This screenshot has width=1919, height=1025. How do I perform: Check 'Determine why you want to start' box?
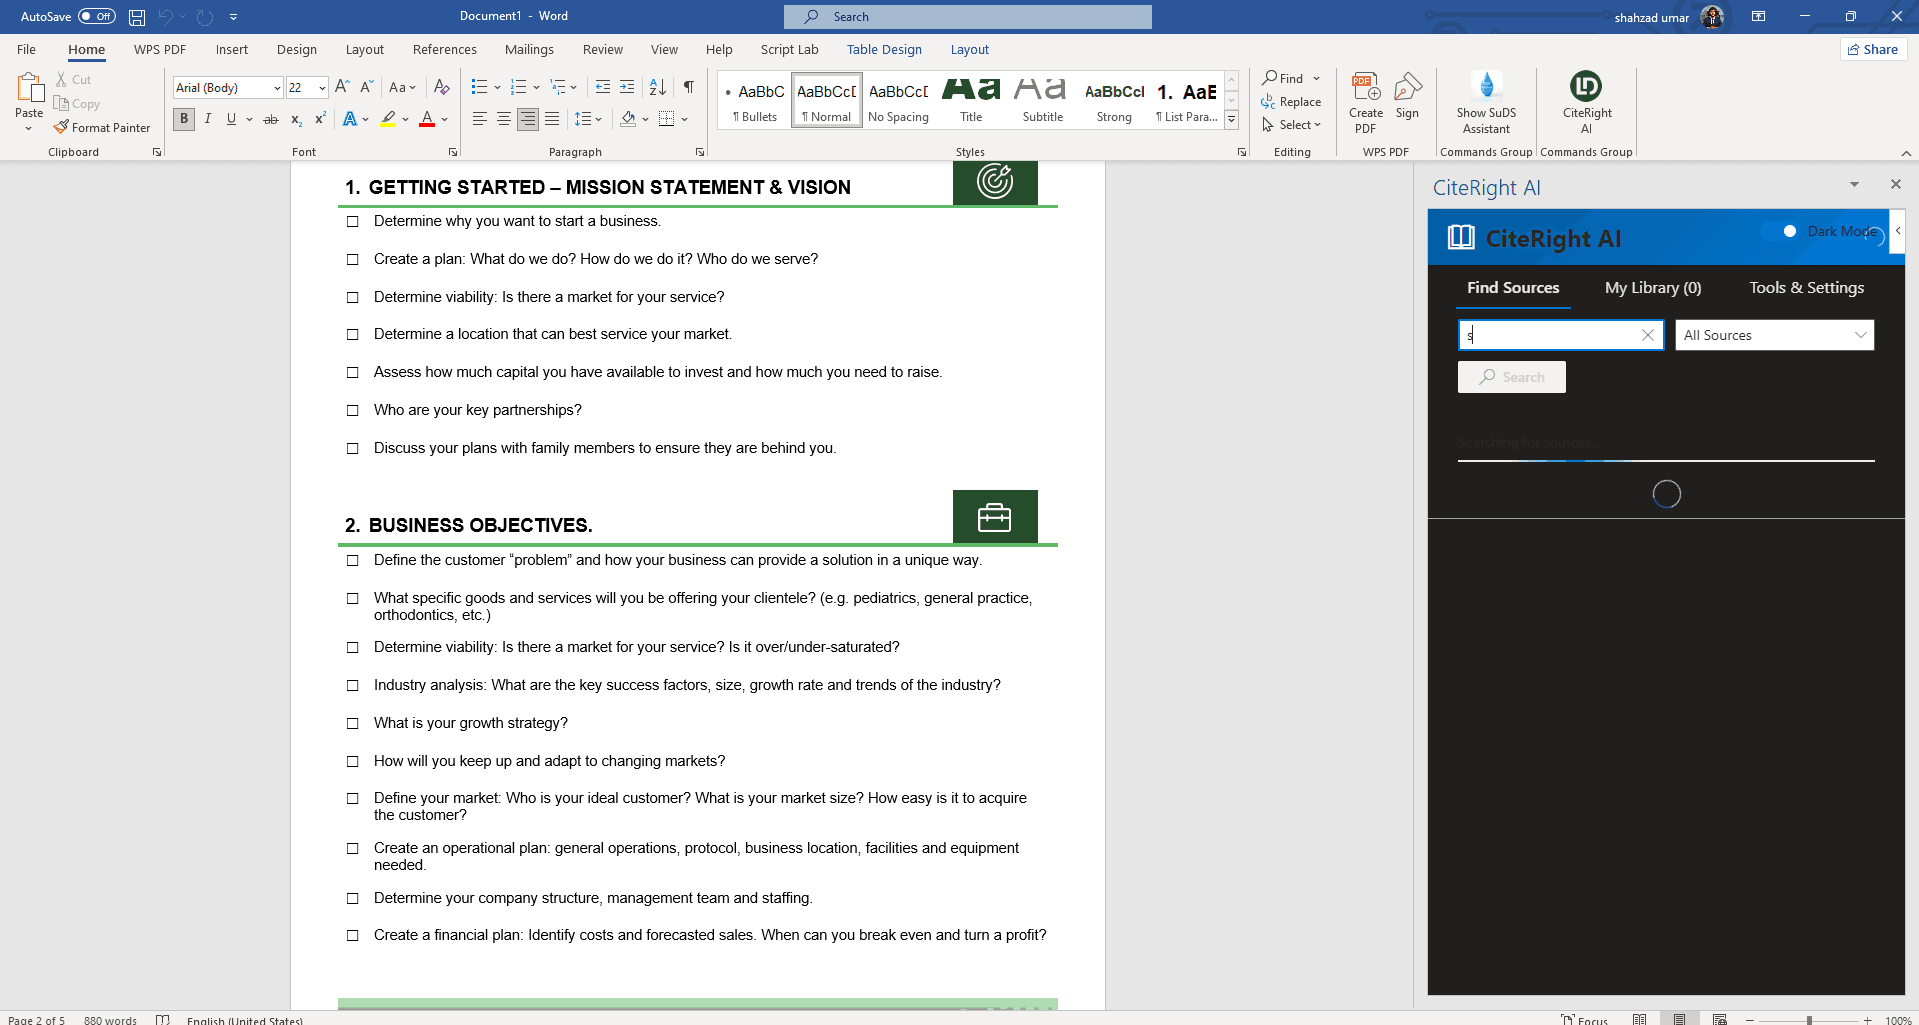(352, 222)
